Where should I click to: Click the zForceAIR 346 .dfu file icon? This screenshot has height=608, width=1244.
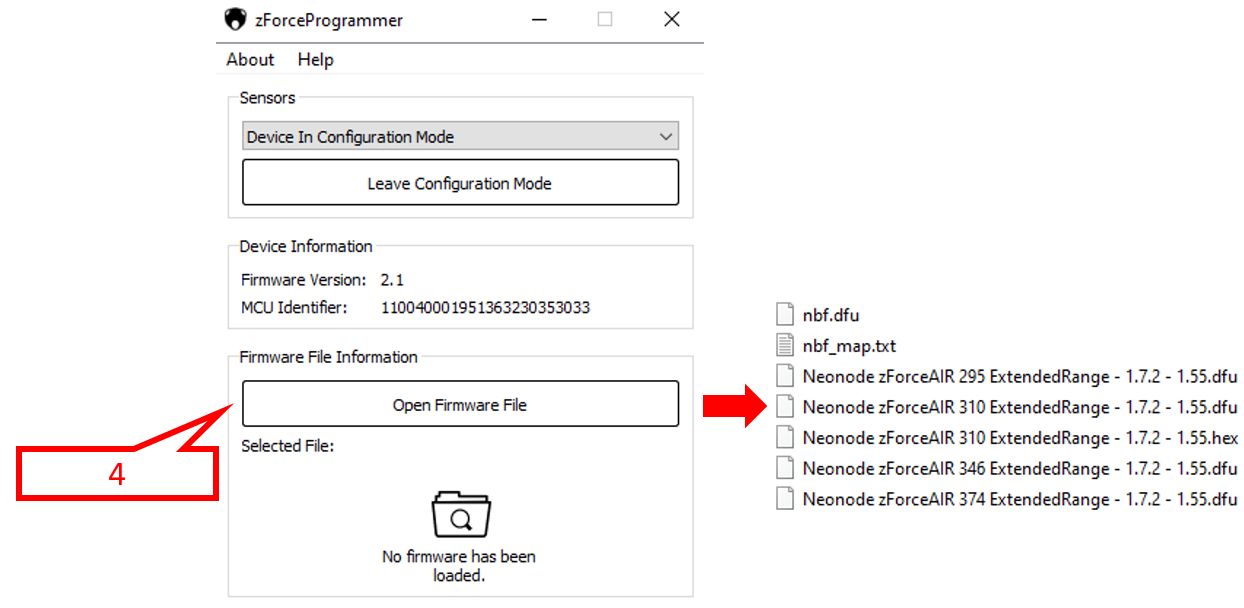785,468
